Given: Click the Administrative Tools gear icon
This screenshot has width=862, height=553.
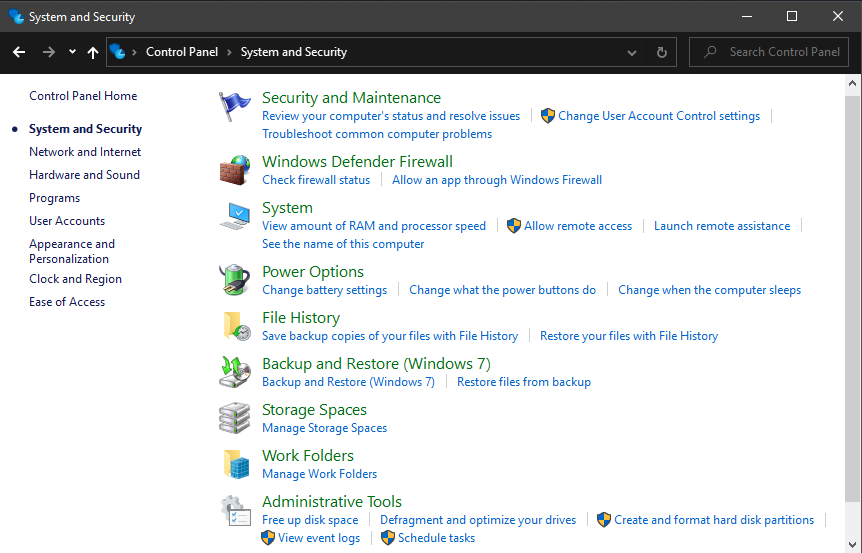Looking at the screenshot, I should click(x=236, y=510).
